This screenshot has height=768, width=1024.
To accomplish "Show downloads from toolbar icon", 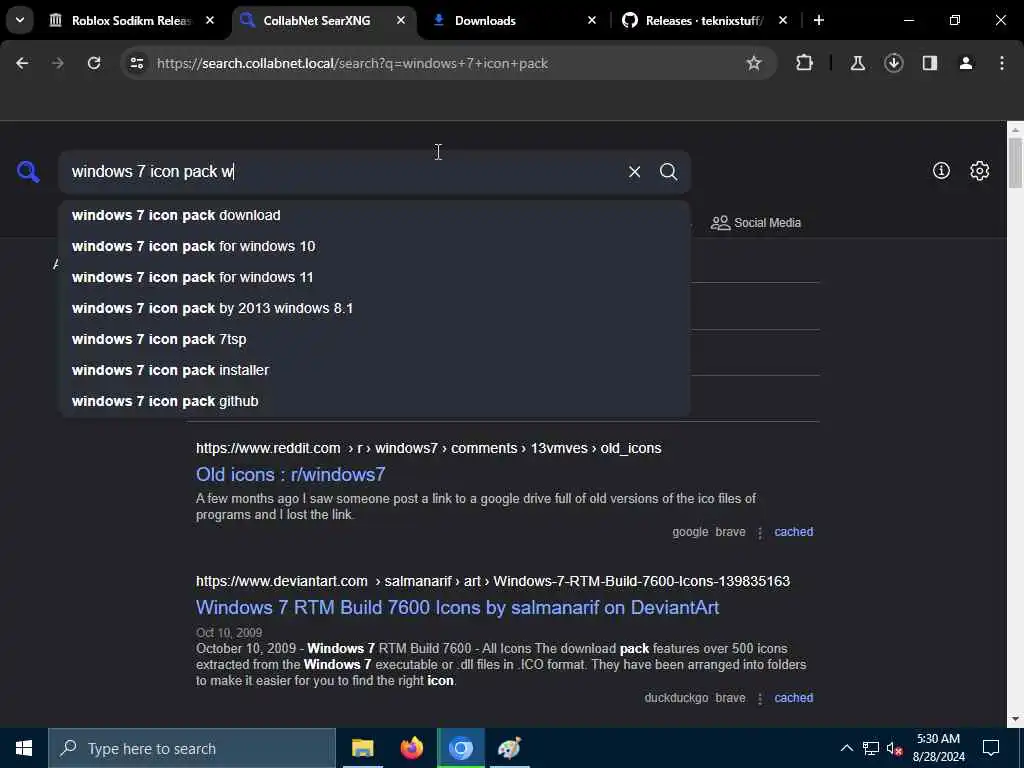I will point(893,63).
